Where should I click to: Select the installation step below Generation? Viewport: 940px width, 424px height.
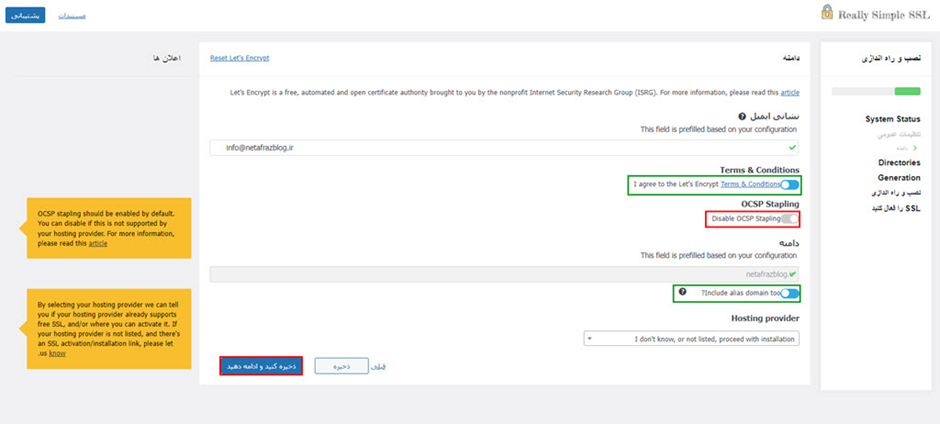coord(896,193)
